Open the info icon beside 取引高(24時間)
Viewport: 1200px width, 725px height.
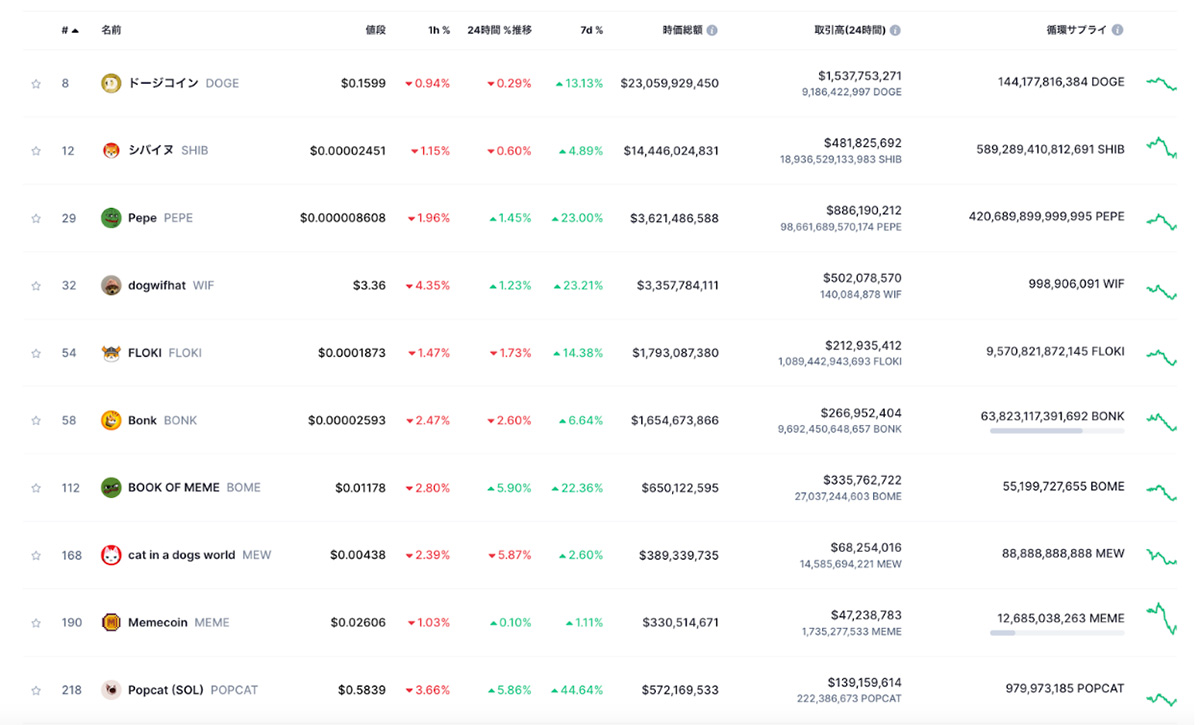(895, 30)
